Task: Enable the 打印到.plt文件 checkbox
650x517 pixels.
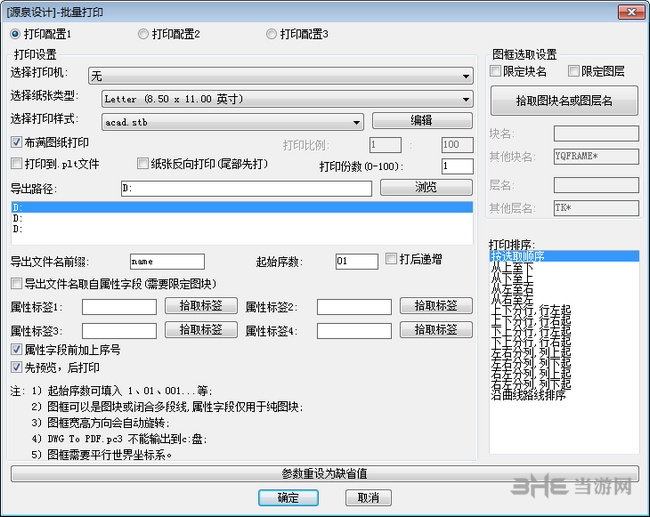Action: (16, 163)
